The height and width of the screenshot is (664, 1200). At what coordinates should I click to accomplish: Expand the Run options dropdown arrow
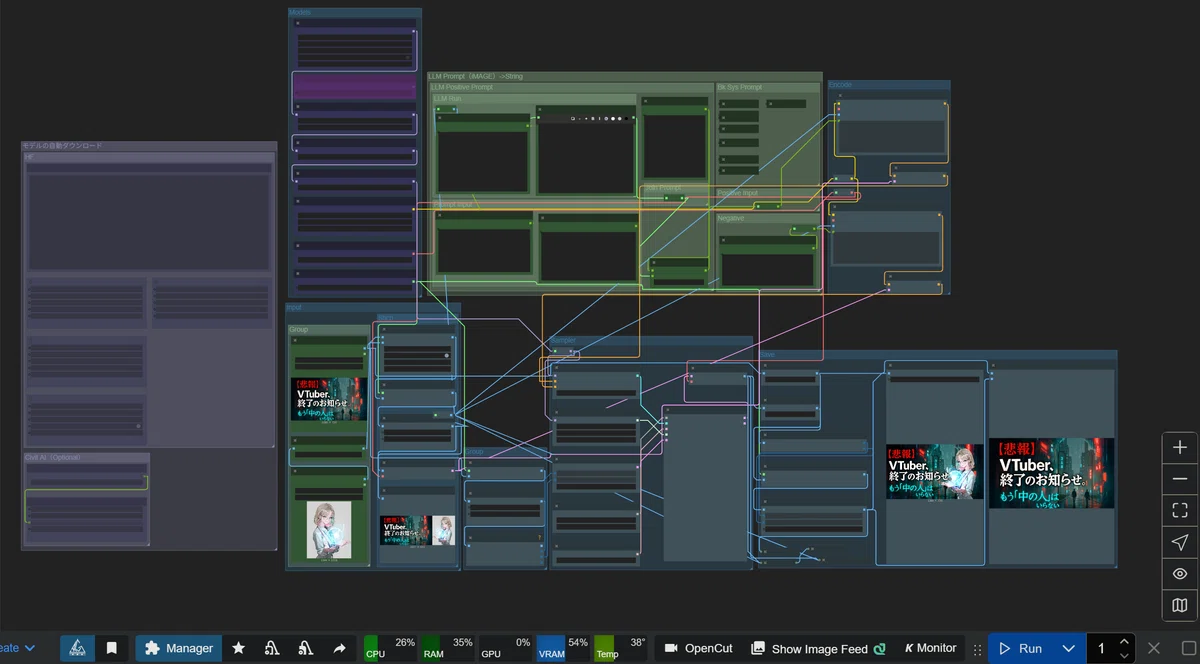coord(1068,648)
